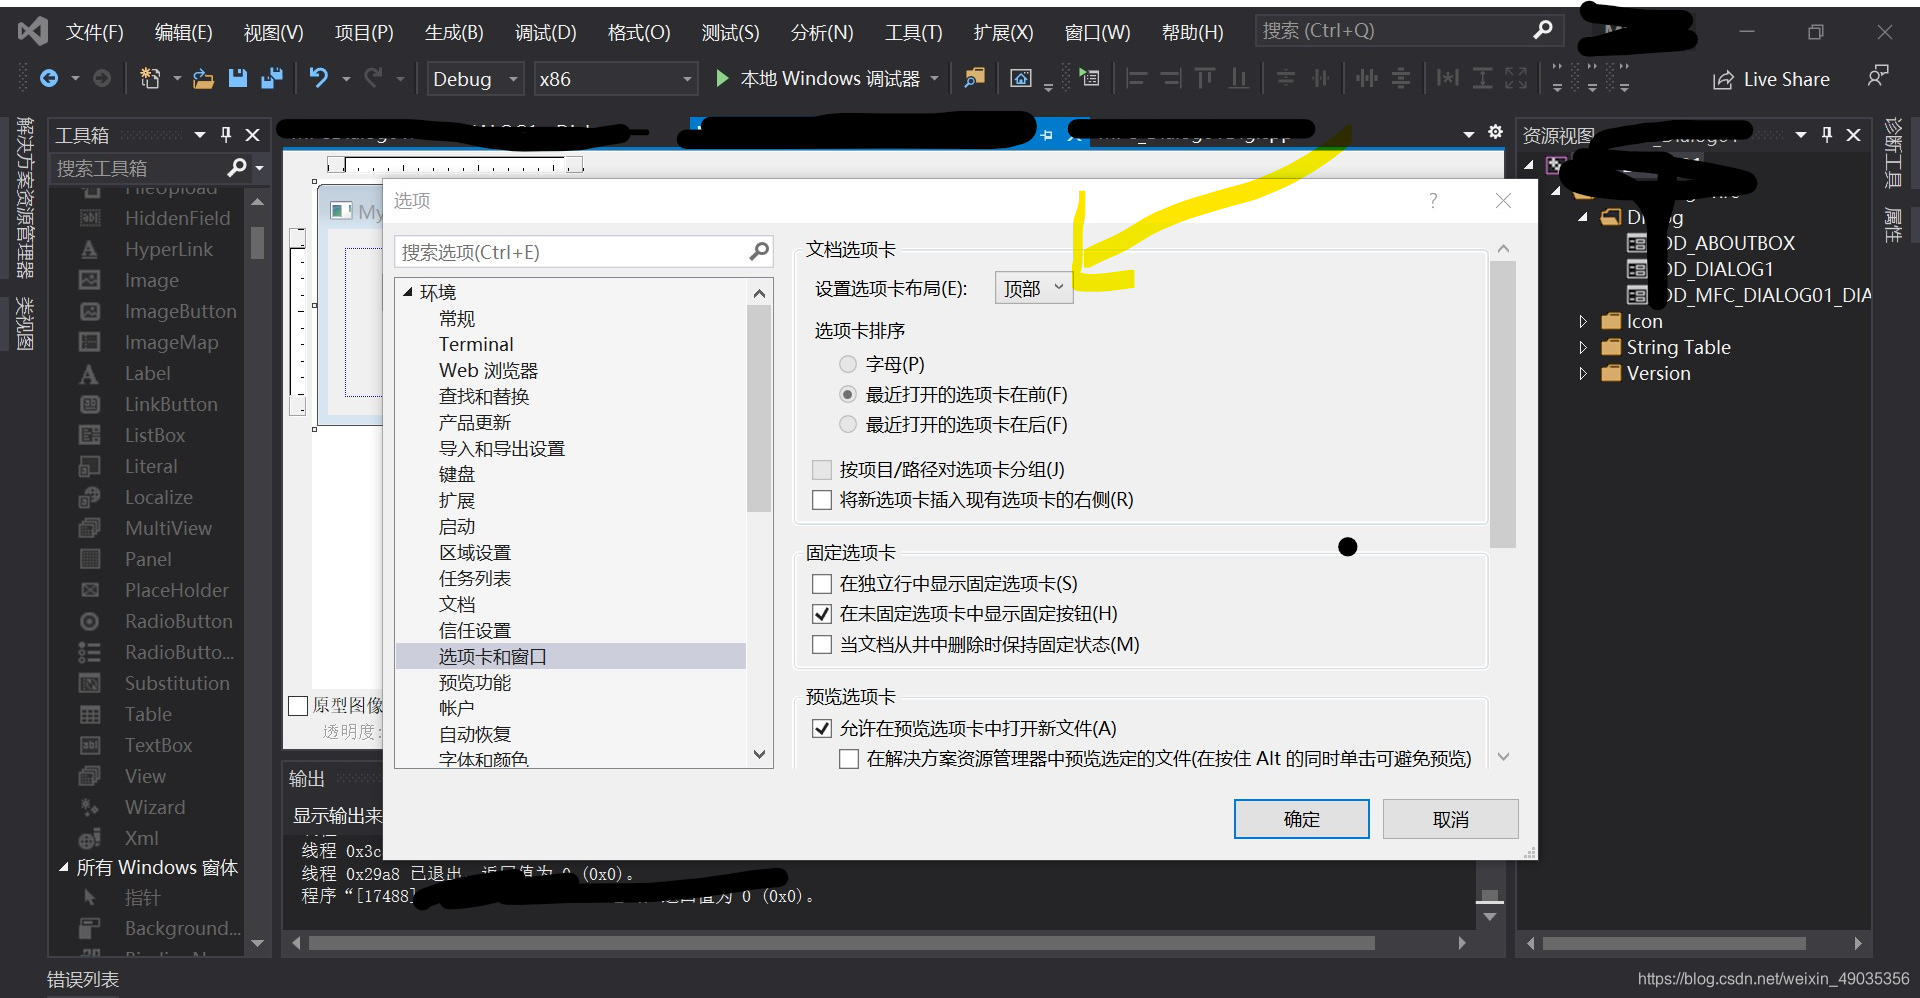Toggle preview selected files in Solution Explorer
This screenshot has height=998, width=1920.
click(x=849, y=758)
